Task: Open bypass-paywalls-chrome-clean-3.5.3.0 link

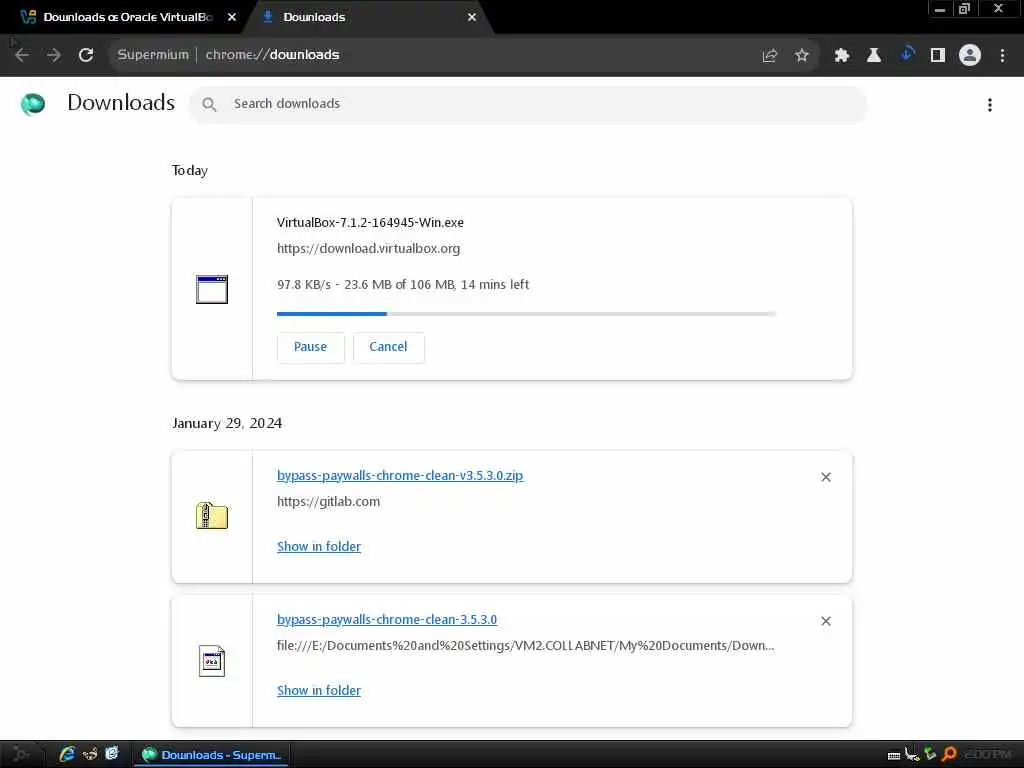Action: click(x=387, y=620)
